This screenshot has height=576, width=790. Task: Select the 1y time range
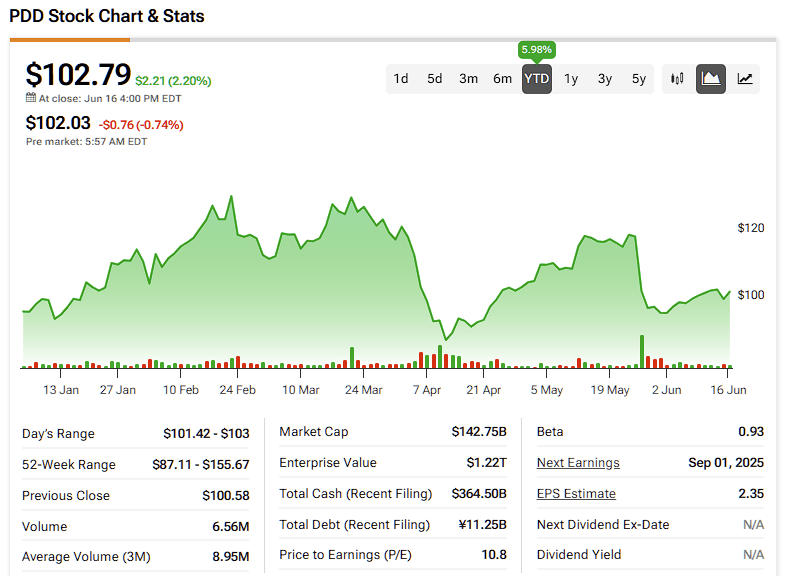click(x=571, y=79)
